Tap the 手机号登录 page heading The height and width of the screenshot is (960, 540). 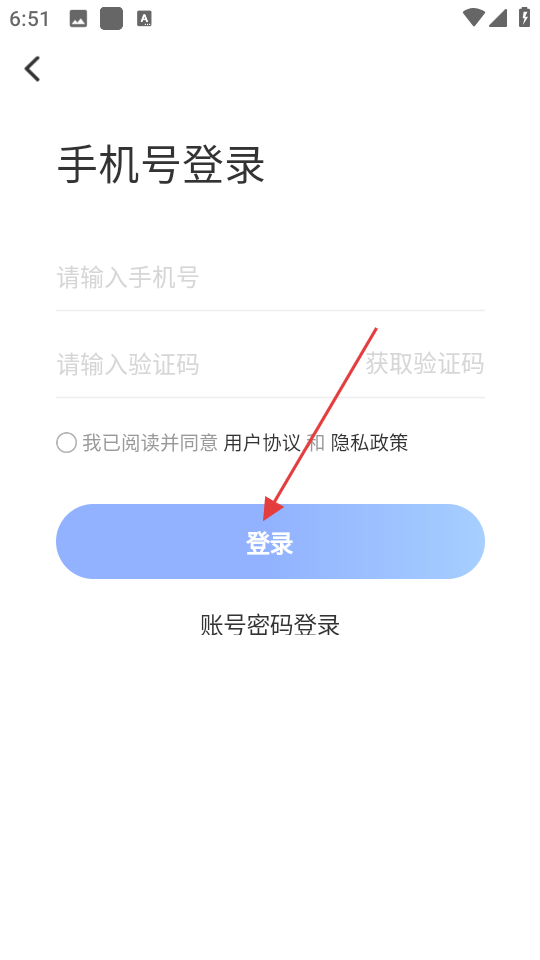point(161,165)
